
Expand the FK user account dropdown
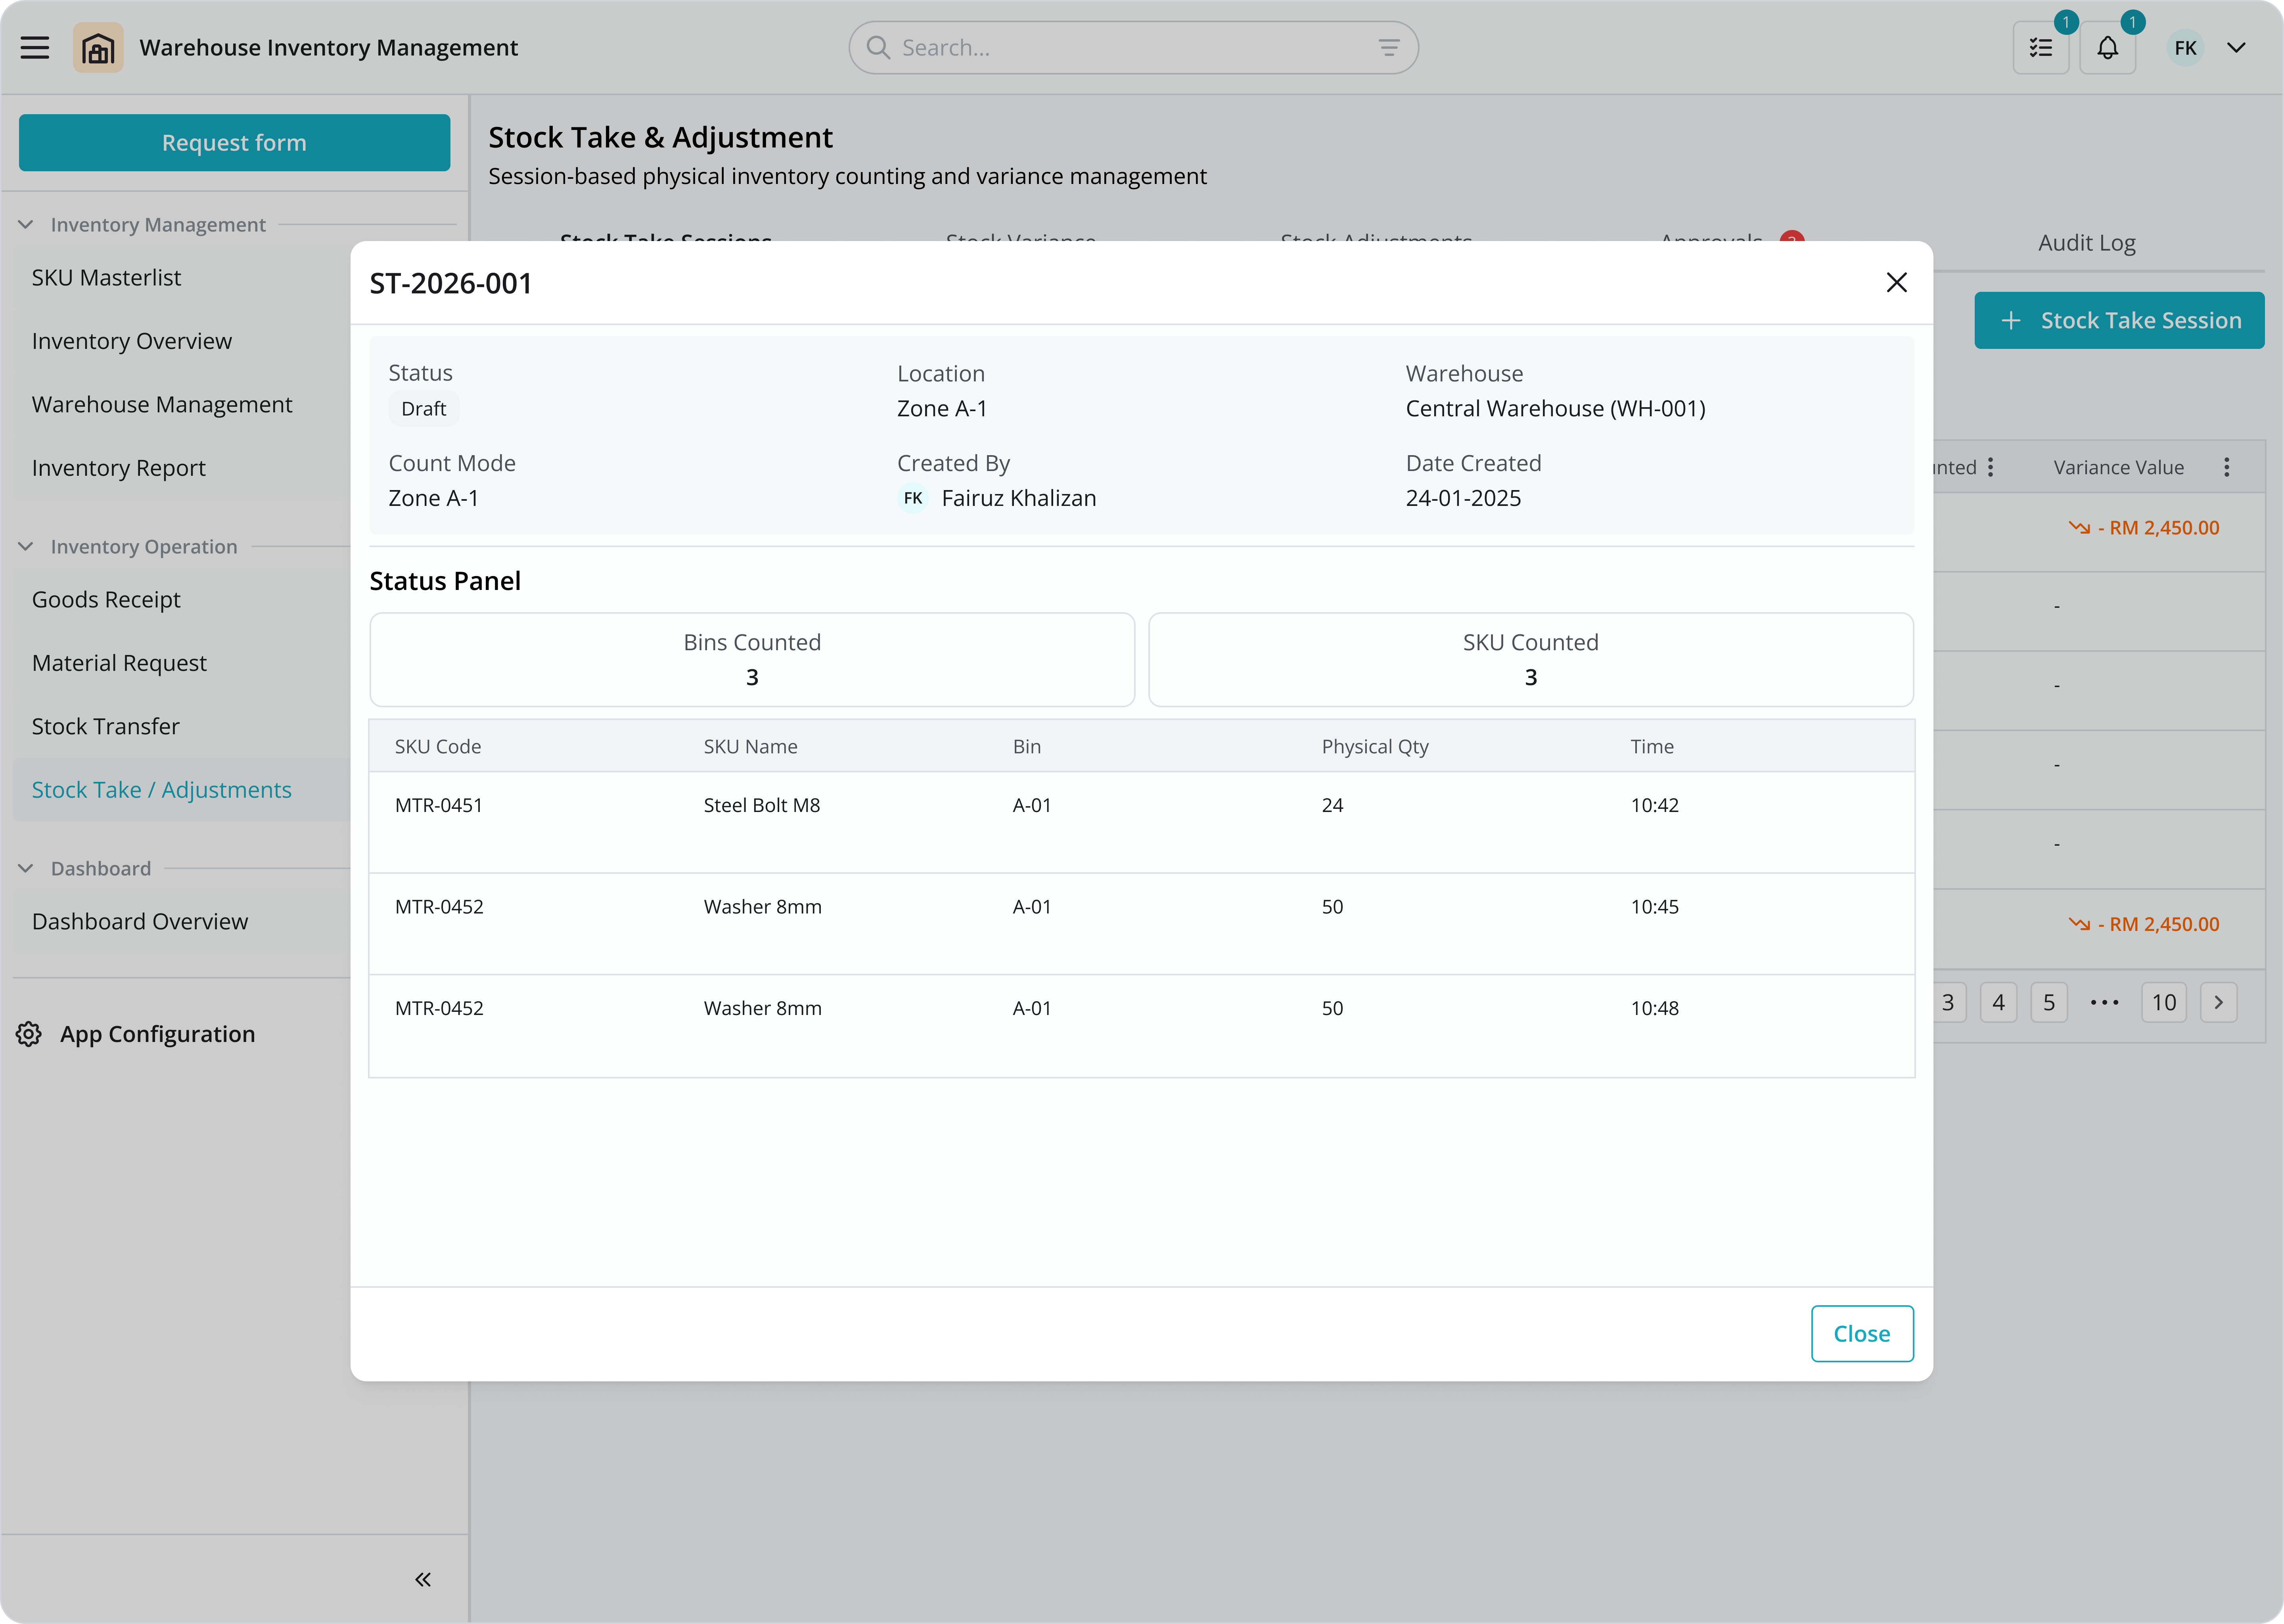pos(2237,48)
